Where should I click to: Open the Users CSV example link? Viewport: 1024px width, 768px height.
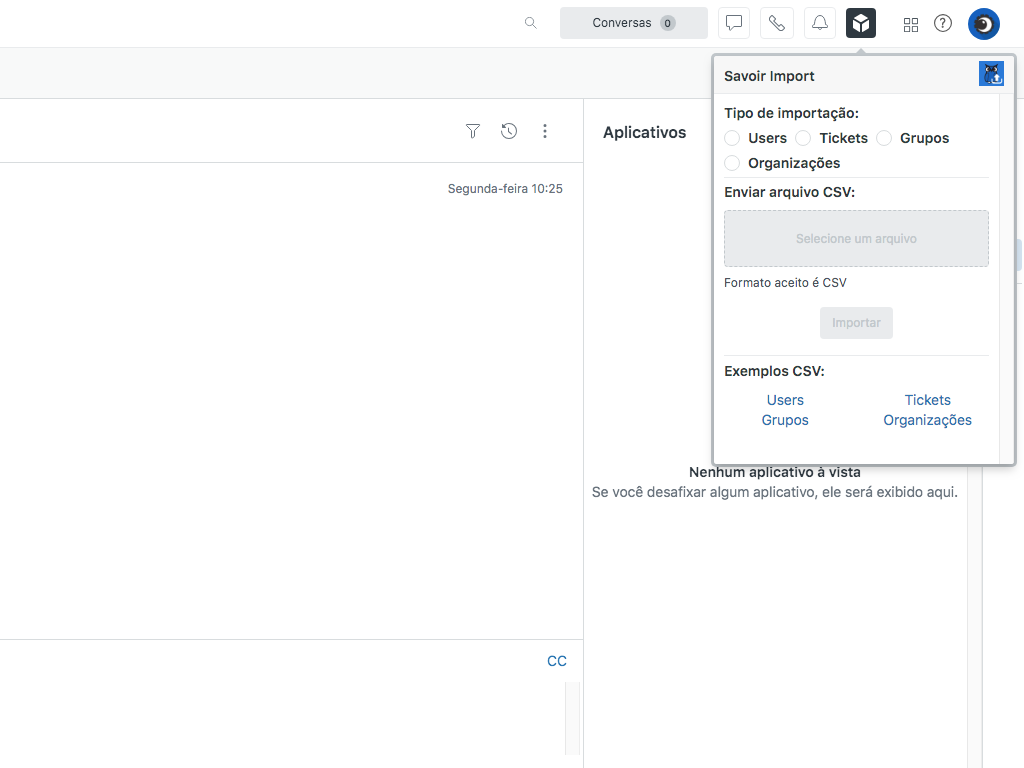point(785,400)
